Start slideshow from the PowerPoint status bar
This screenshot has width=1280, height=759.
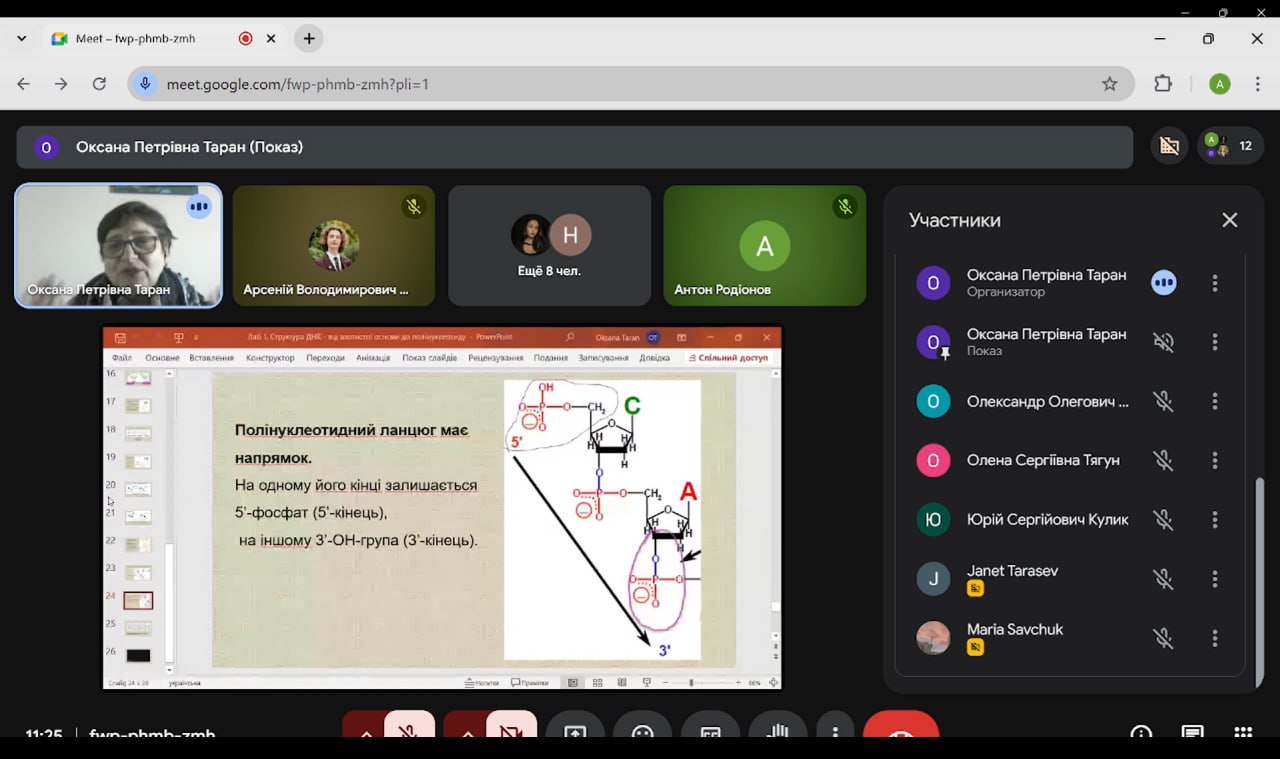pos(646,683)
